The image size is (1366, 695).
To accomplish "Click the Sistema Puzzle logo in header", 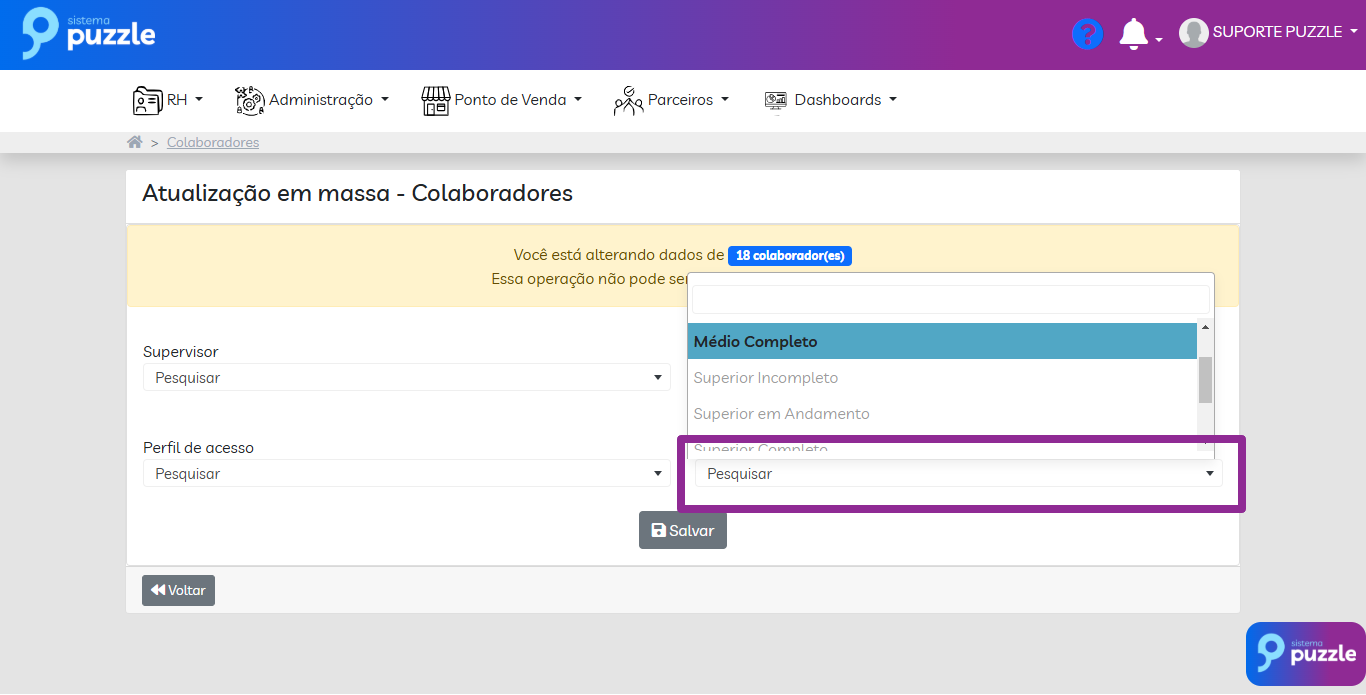I will pyautogui.click(x=89, y=33).
